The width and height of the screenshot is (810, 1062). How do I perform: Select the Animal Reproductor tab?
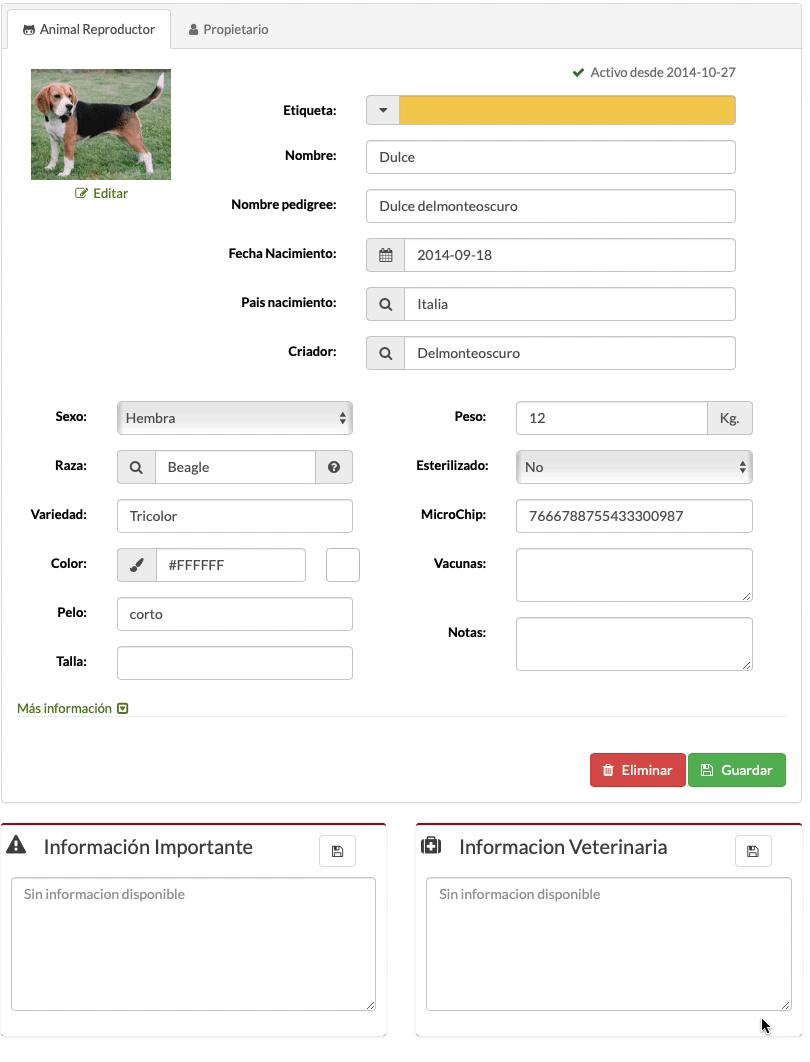[89, 29]
